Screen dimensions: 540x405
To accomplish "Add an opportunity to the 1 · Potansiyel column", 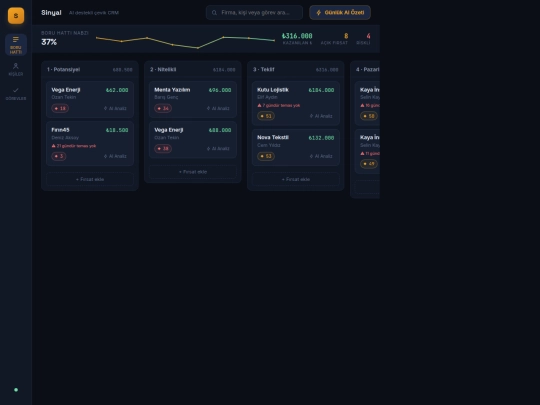I will pos(90,179).
